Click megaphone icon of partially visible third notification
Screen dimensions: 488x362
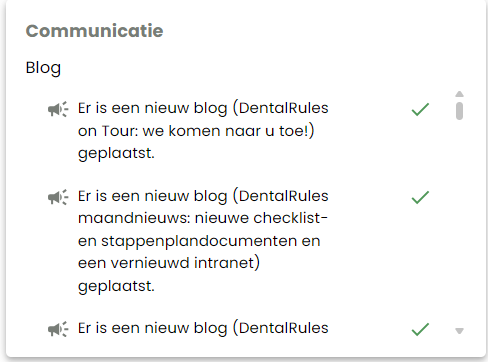(x=58, y=329)
